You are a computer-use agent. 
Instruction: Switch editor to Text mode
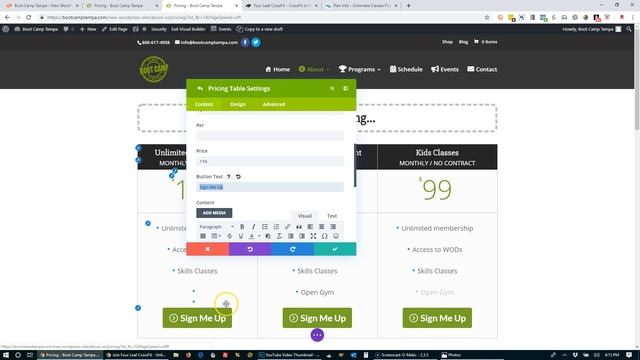332,216
